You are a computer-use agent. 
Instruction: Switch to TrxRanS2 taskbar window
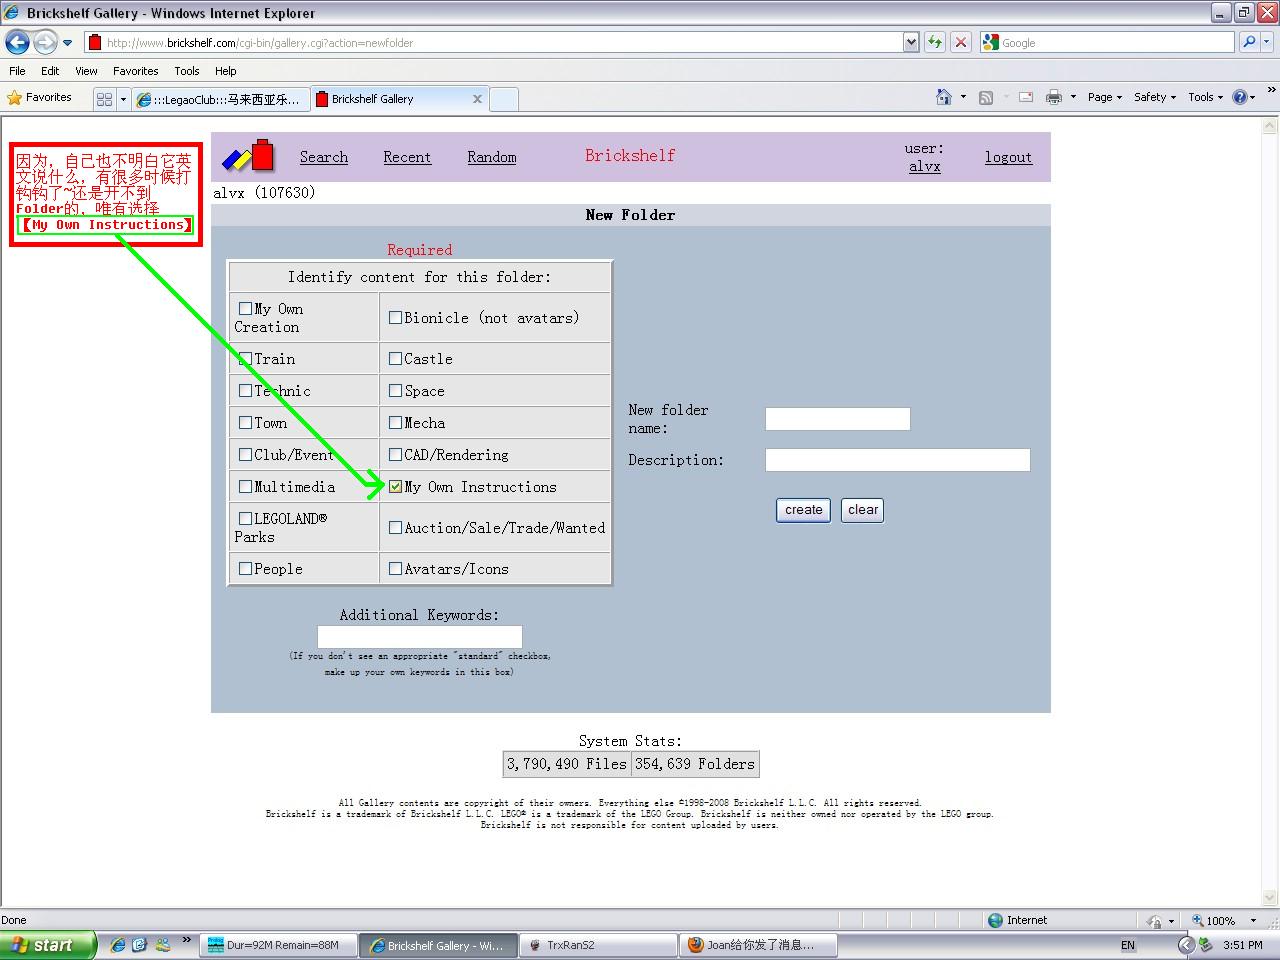[598, 945]
